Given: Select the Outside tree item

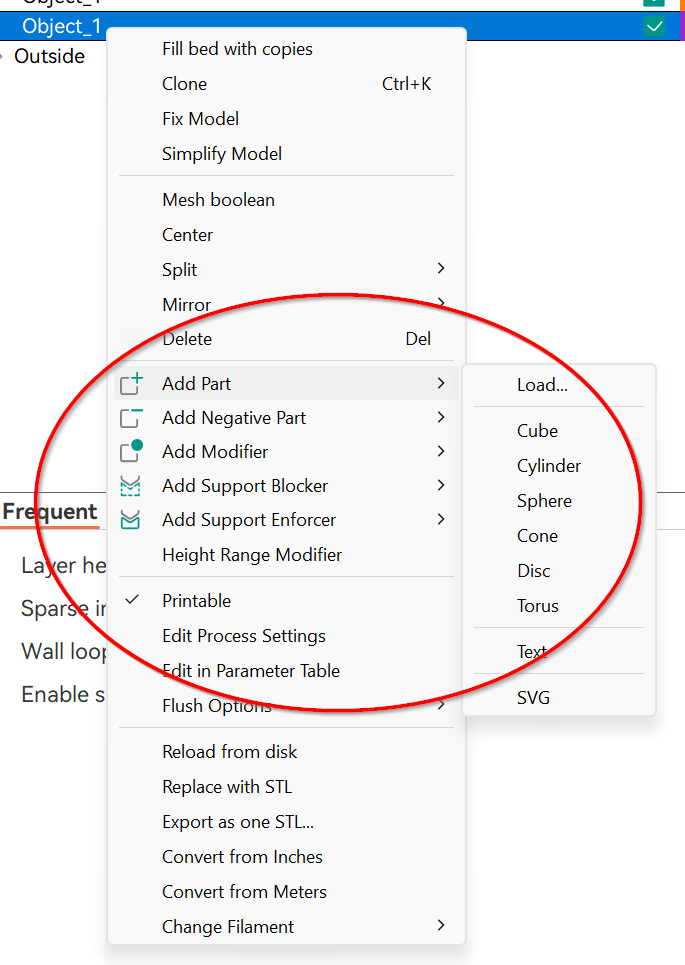Looking at the screenshot, I should 49,56.
